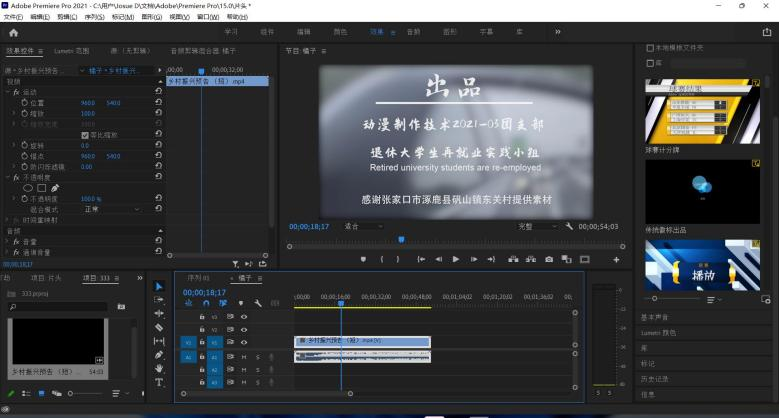
Task: Open the playback resolution dropdown
Action: pos(538,226)
